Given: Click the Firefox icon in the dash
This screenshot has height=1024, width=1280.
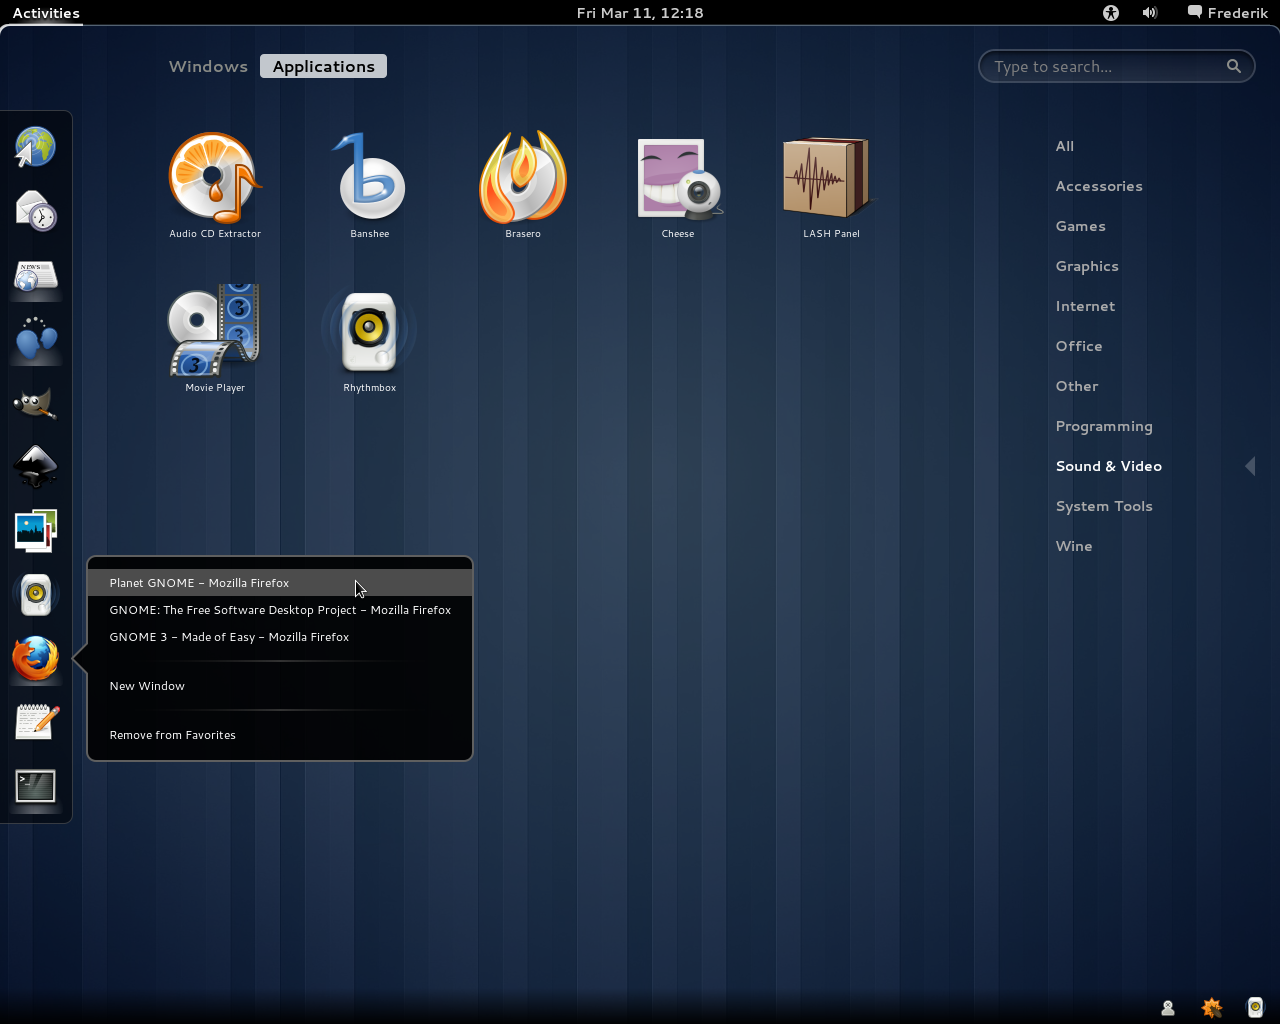Looking at the screenshot, I should (36, 659).
